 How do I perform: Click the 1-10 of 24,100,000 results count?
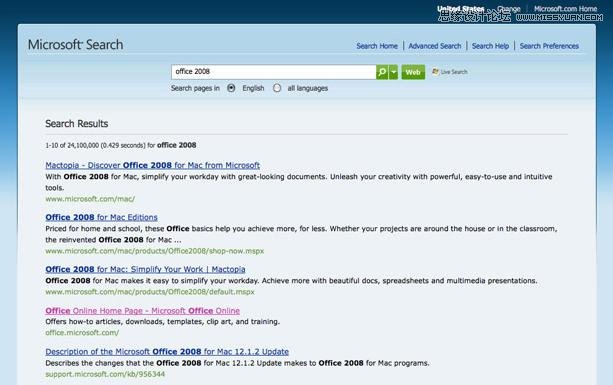click(x=121, y=145)
